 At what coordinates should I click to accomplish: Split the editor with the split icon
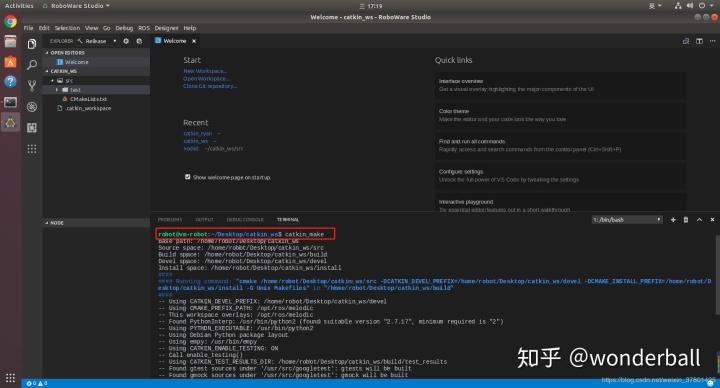[x=699, y=41]
